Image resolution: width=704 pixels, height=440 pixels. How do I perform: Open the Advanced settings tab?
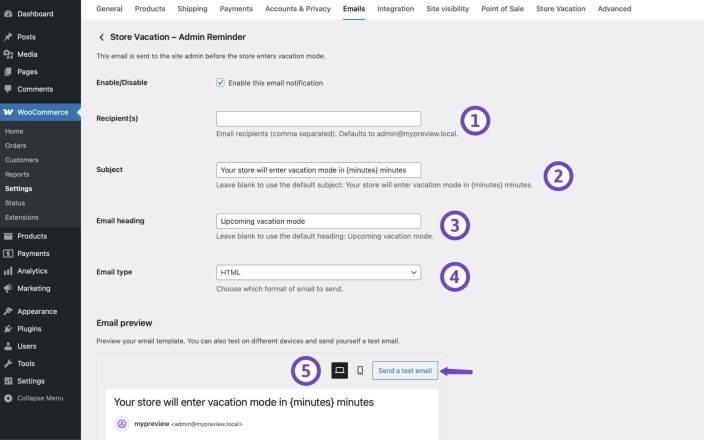coord(614,9)
